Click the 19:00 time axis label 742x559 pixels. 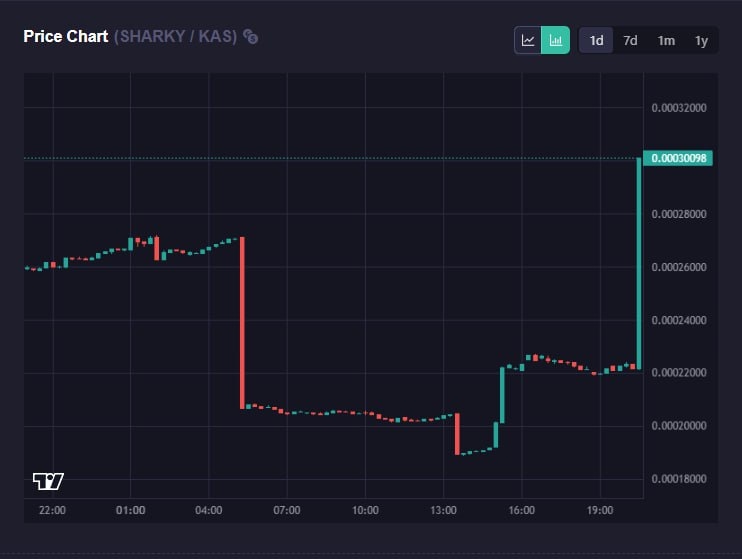click(600, 510)
